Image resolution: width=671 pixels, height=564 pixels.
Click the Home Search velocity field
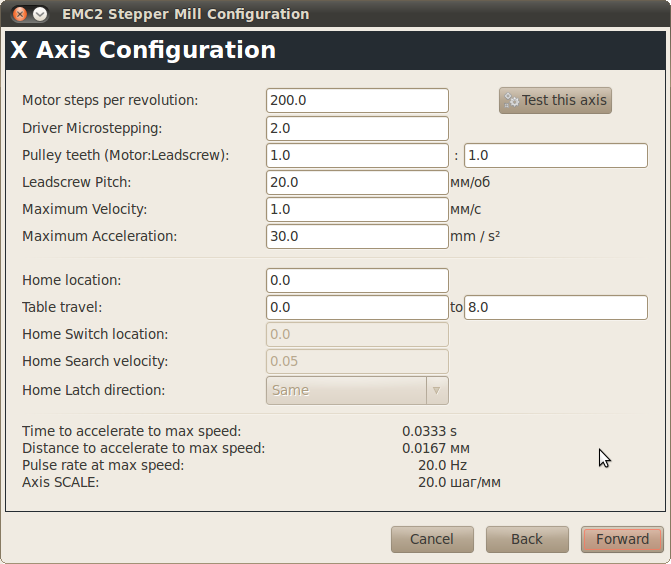click(357, 361)
